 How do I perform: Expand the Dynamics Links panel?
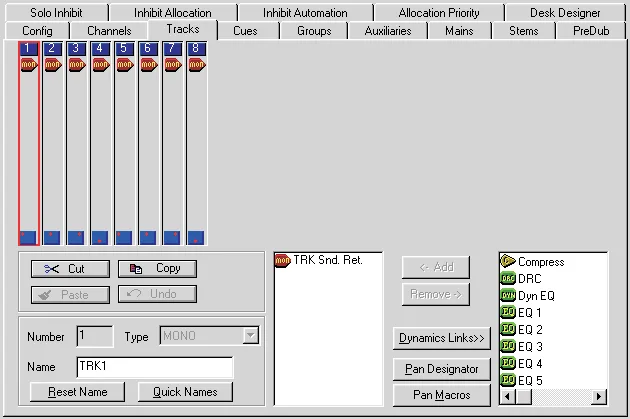[442, 338]
